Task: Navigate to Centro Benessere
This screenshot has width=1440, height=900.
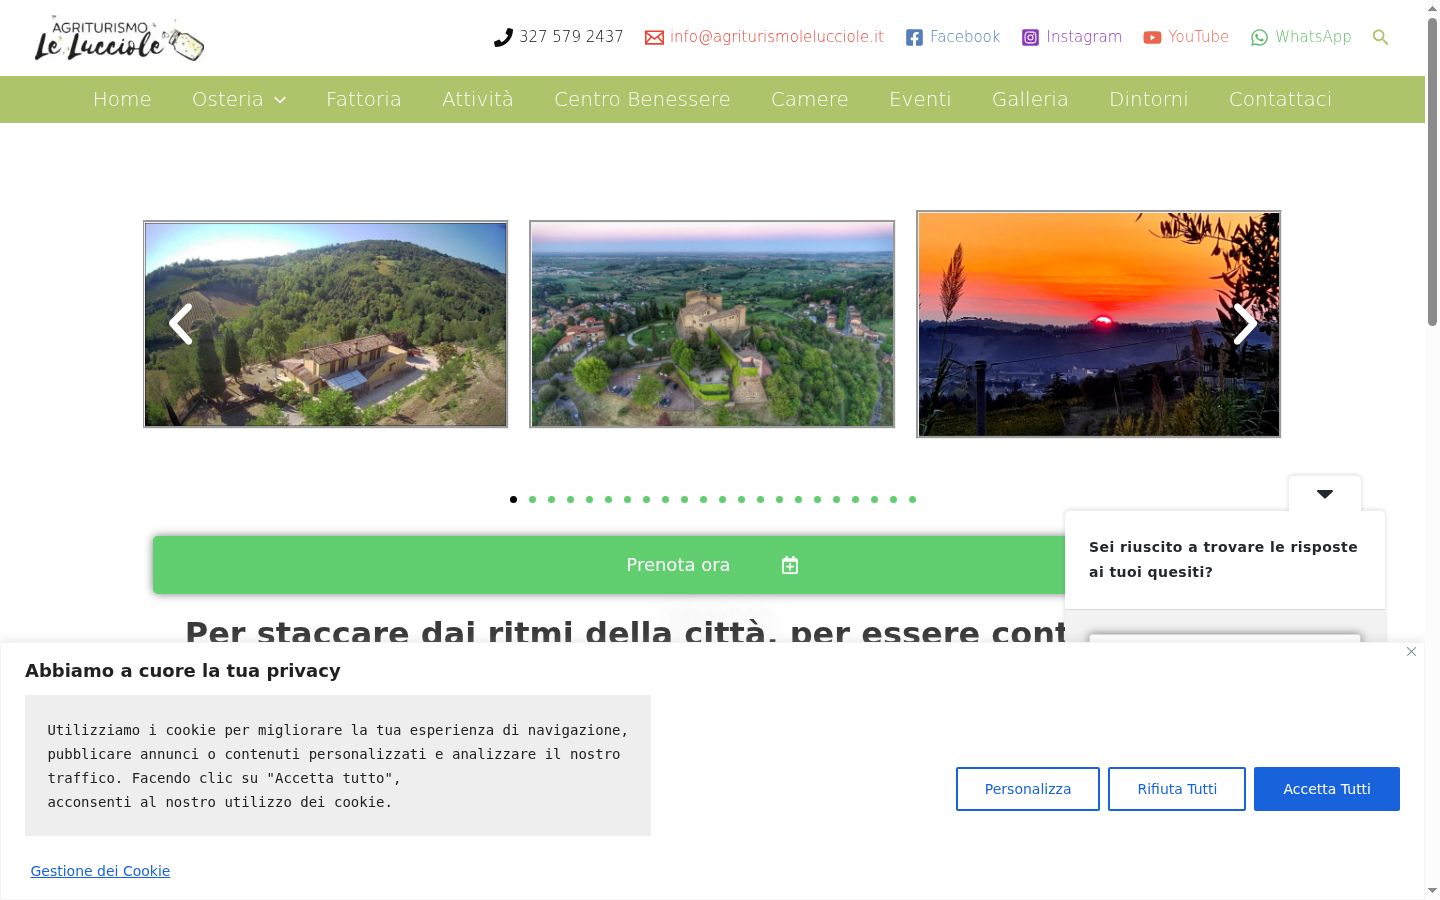Action: 642,99
